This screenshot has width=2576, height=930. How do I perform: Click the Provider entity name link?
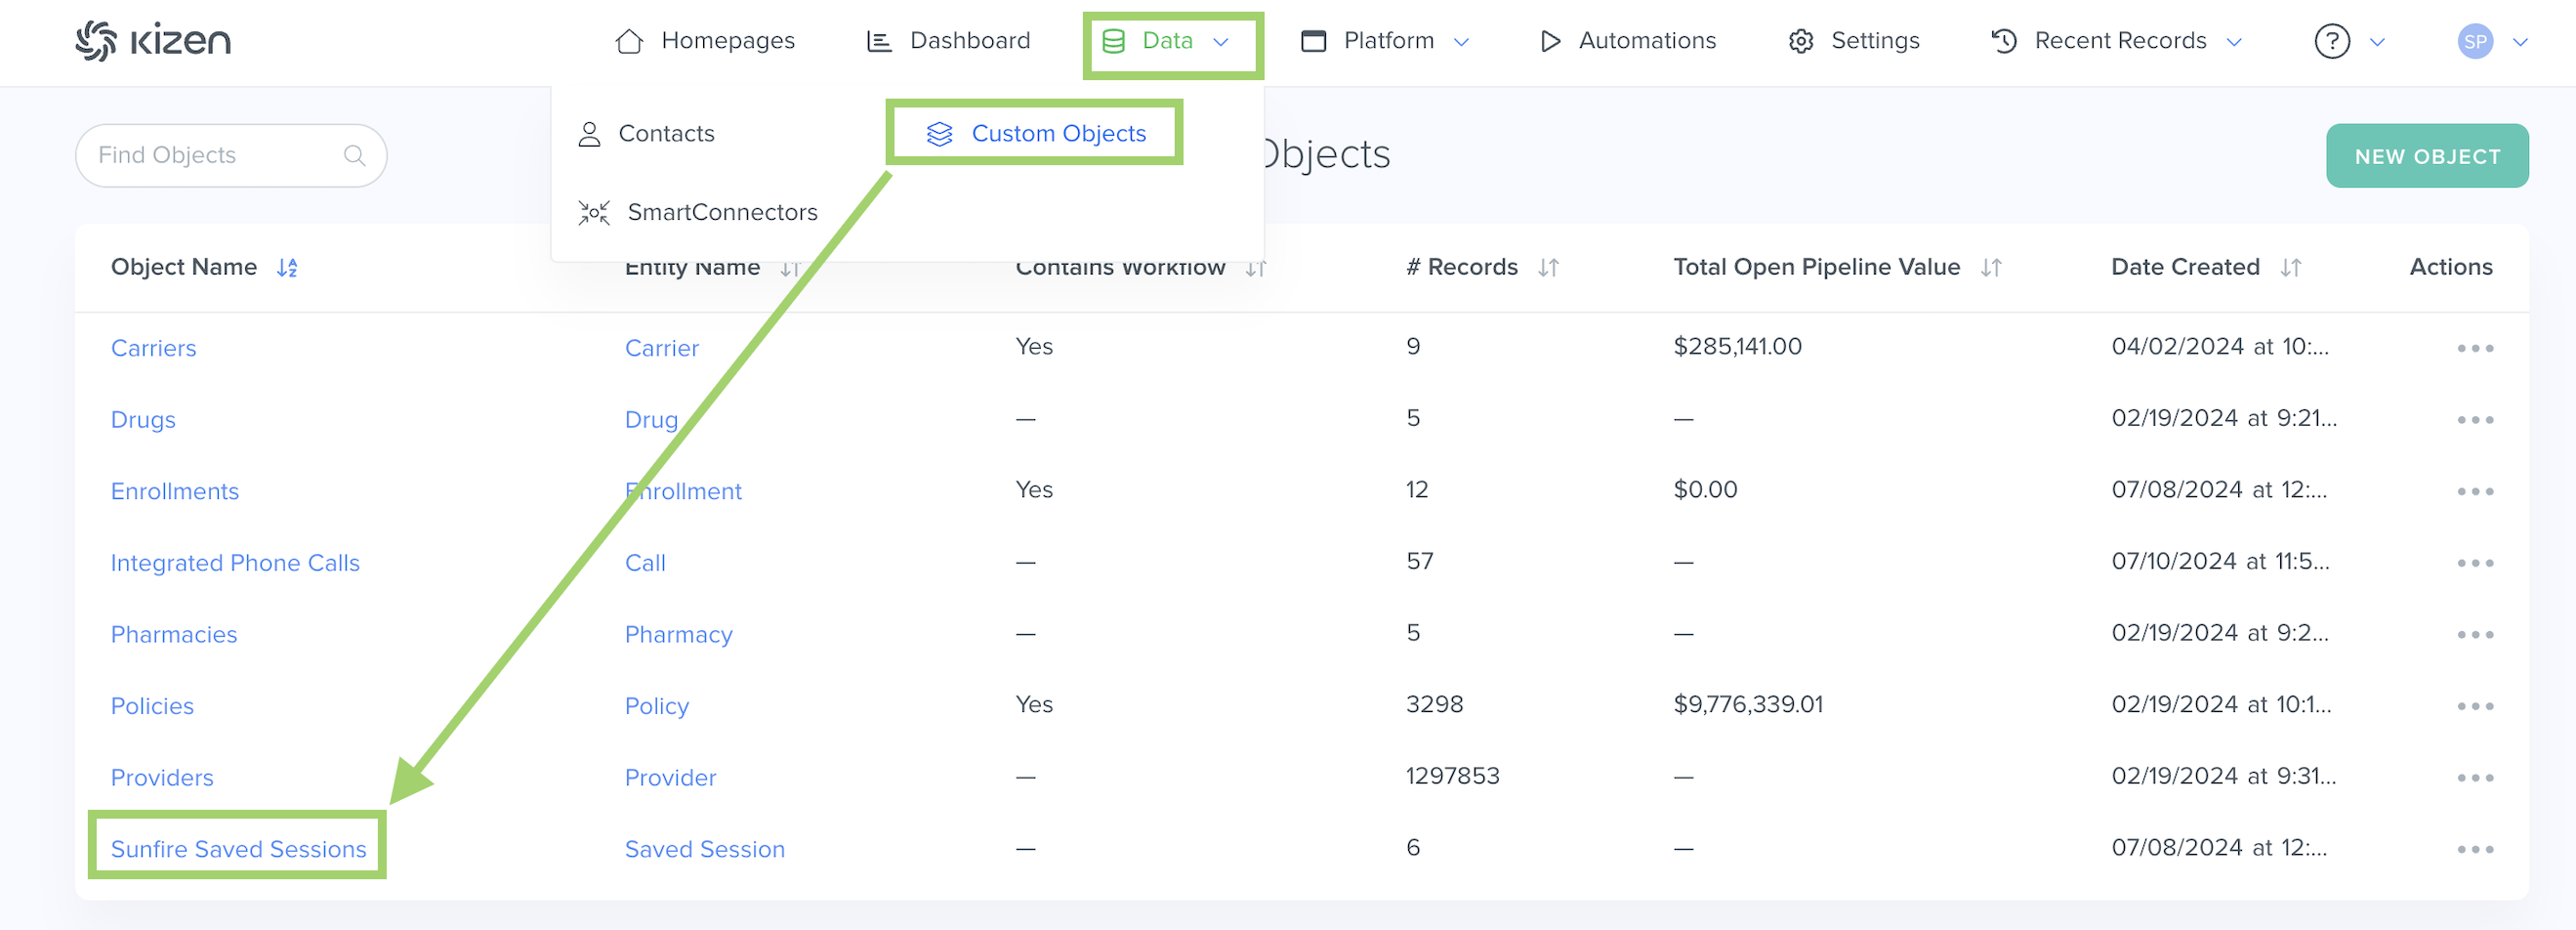tap(670, 777)
